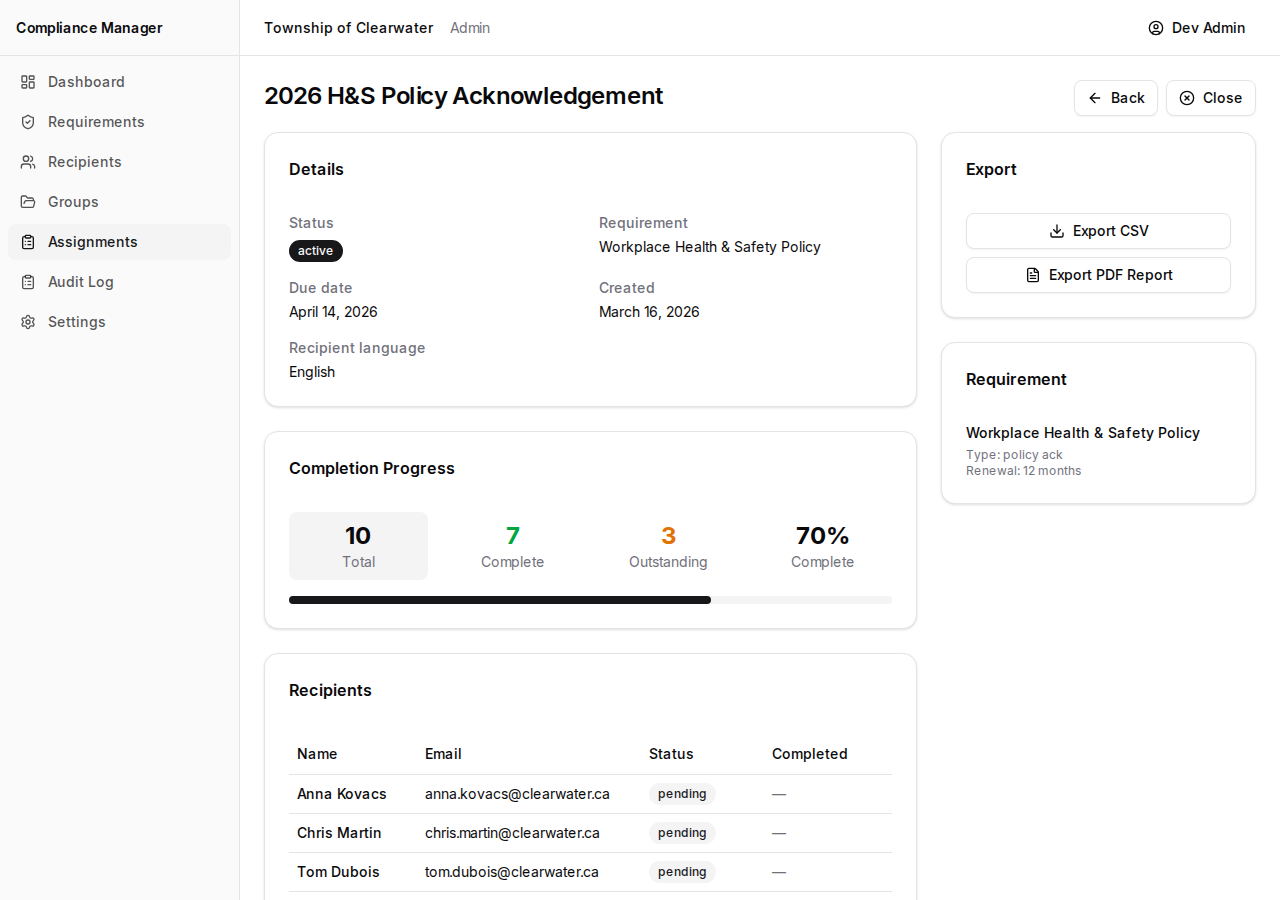Export the assignment as PDF Report
Viewport: 1280px width, 900px height.
pos(1098,275)
